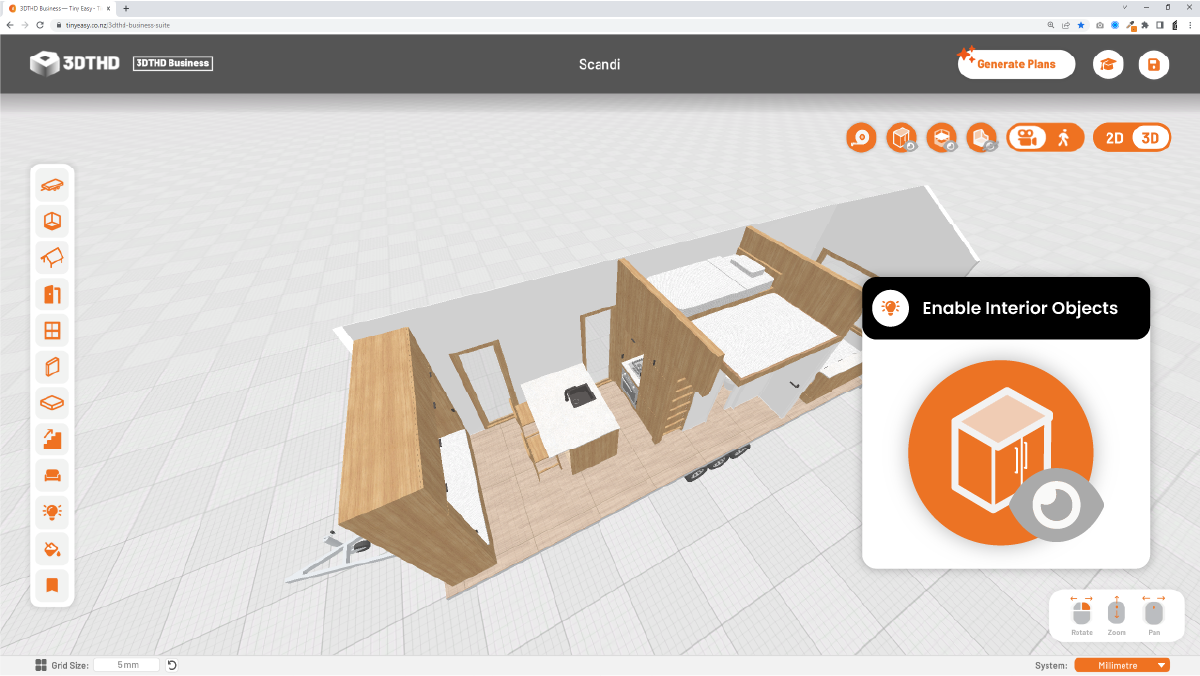
Task: Click the grid icon beside Grid Size
Action: point(41,665)
